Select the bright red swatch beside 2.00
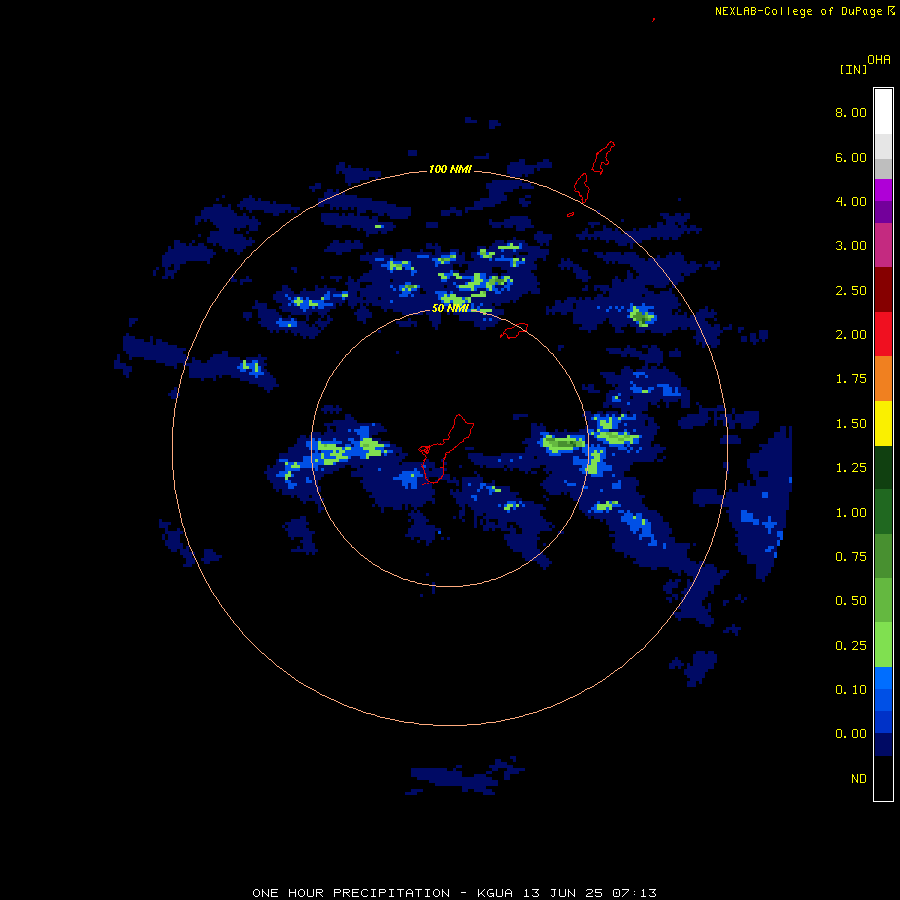Image resolution: width=900 pixels, height=900 pixels. [883, 334]
